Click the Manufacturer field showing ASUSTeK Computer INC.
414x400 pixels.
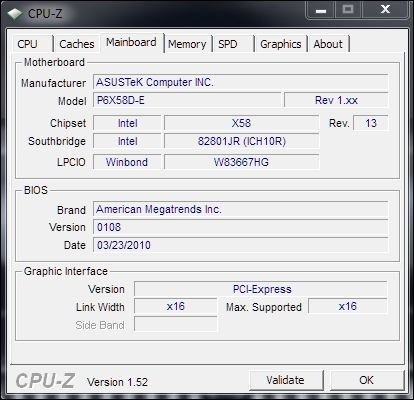pyautogui.click(x=240, y=82)
